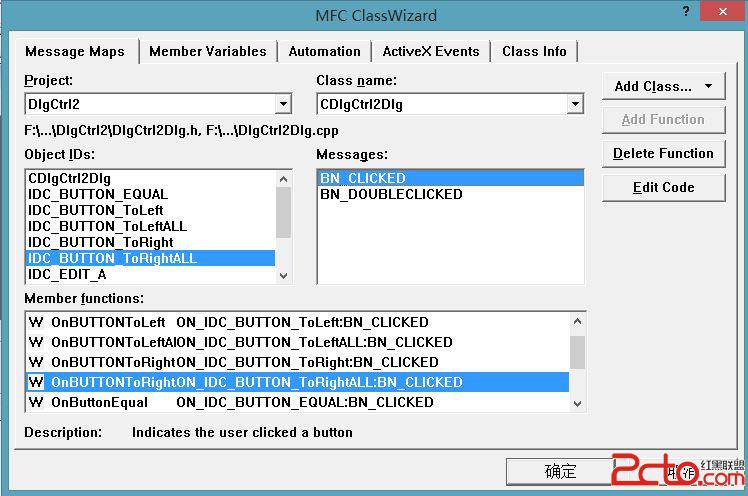The image size is (748, 496).
Task: Open the Member Variables tab
Action: click(208, 51)
